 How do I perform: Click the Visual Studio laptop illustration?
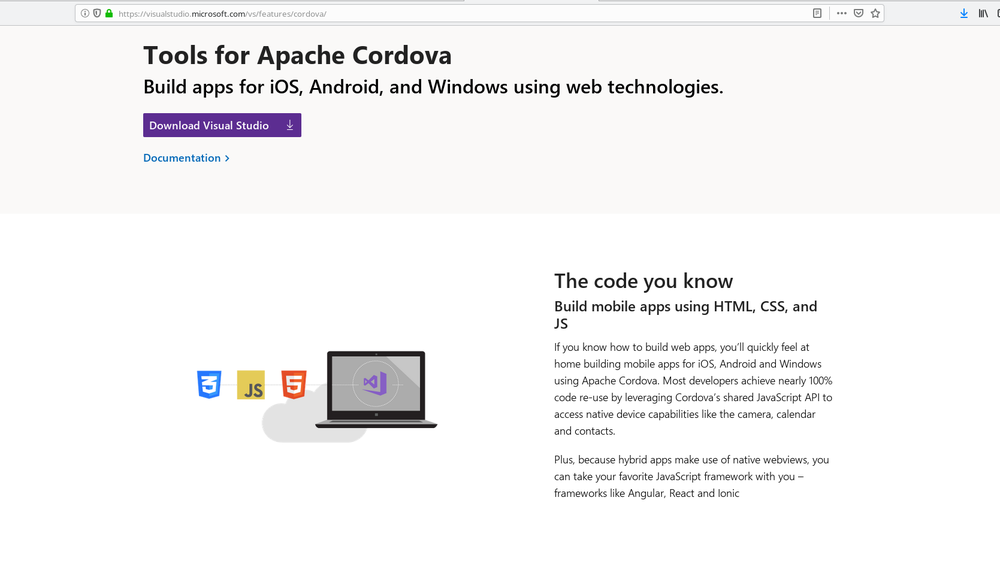click(376, 389)
